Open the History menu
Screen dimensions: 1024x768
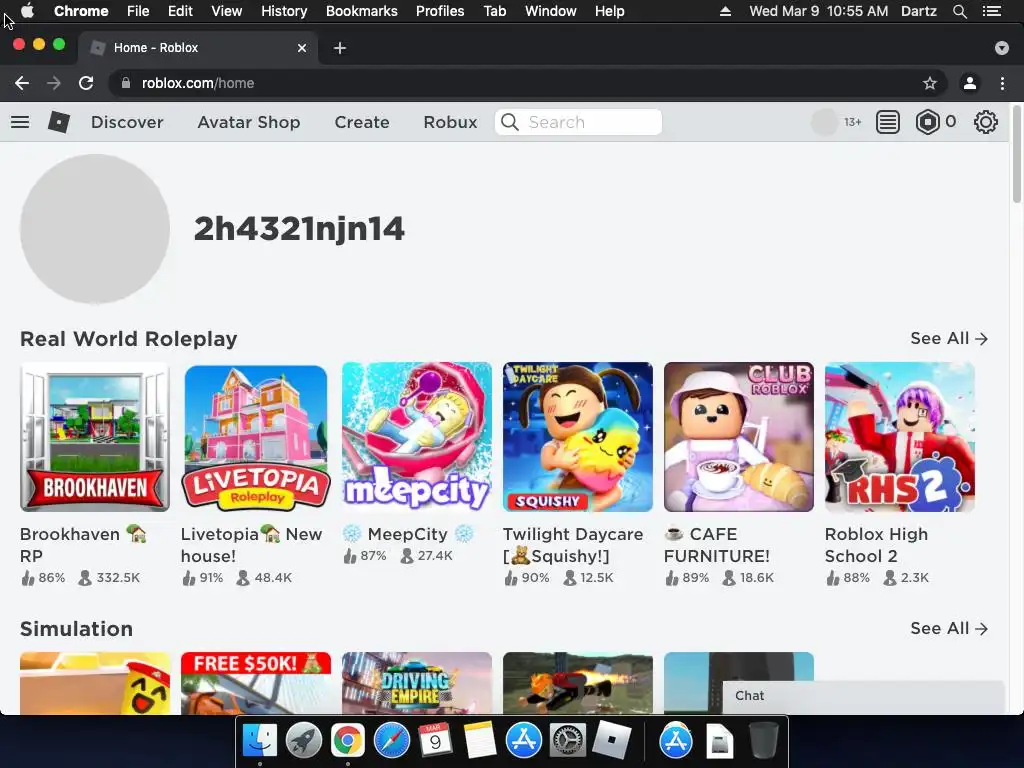click(x=283, y=11)
